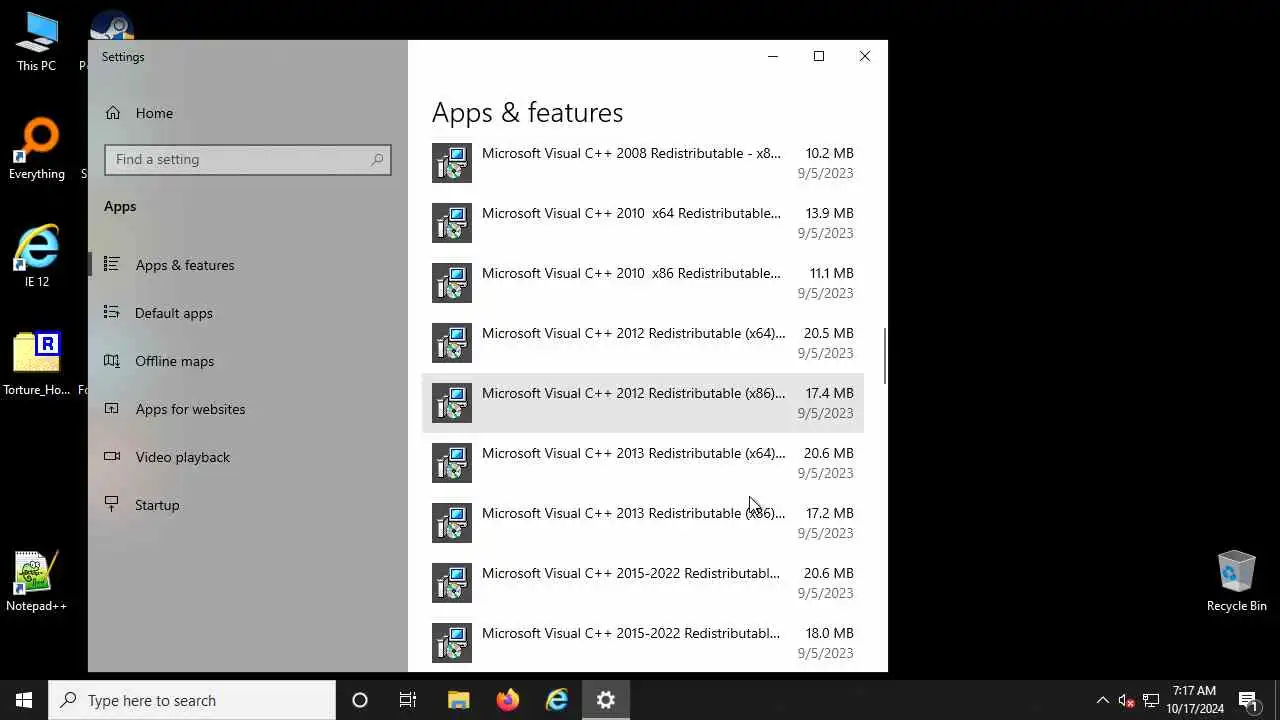Image resolution: width=1280 pixels, height=720 pixels.
Task: Select Torture_Ho... desktop archive icon
Action: point(37,364)
